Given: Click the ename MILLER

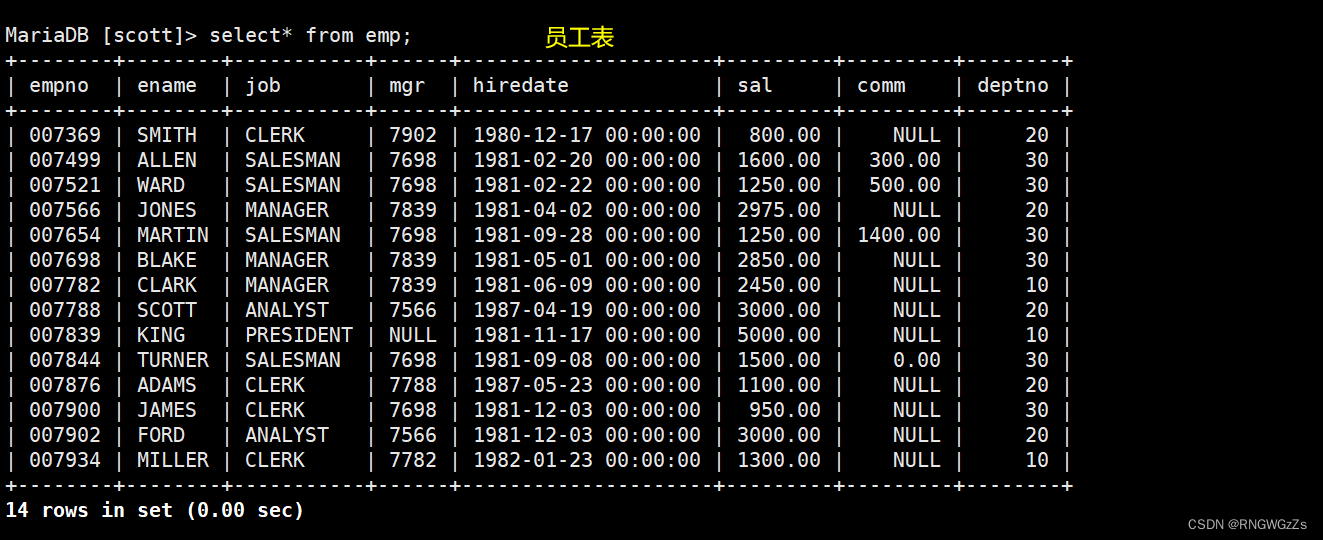Looking at the screenshot, I should [x=173, y=460].
